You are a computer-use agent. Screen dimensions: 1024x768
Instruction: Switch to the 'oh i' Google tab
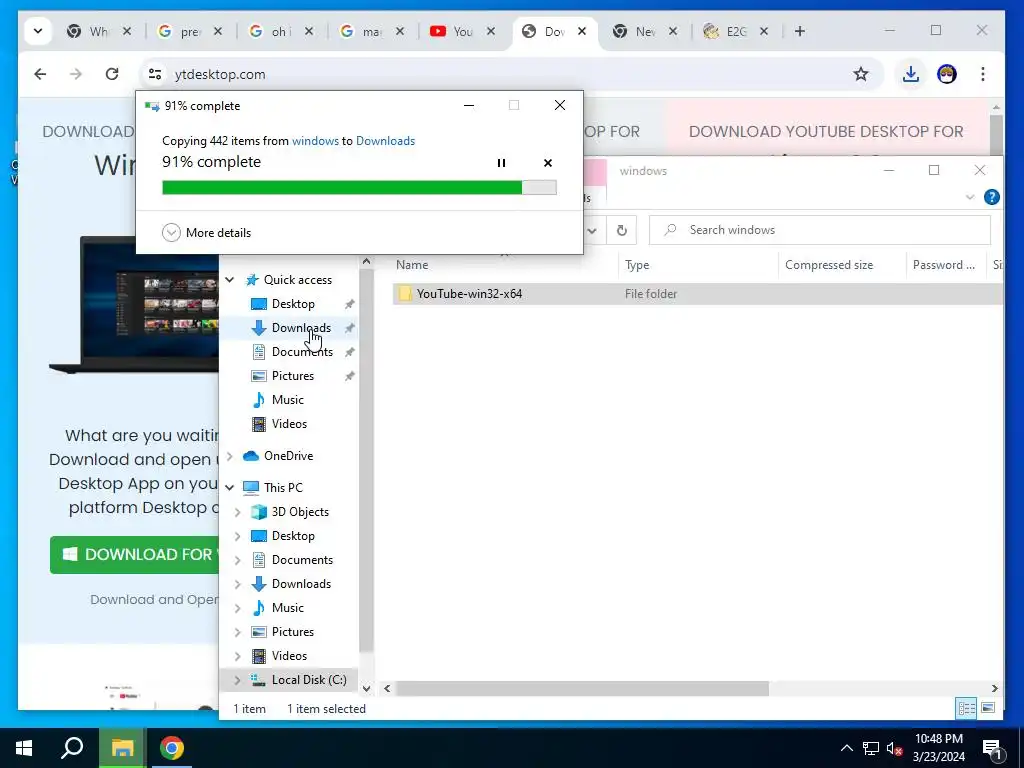point(272,31)
